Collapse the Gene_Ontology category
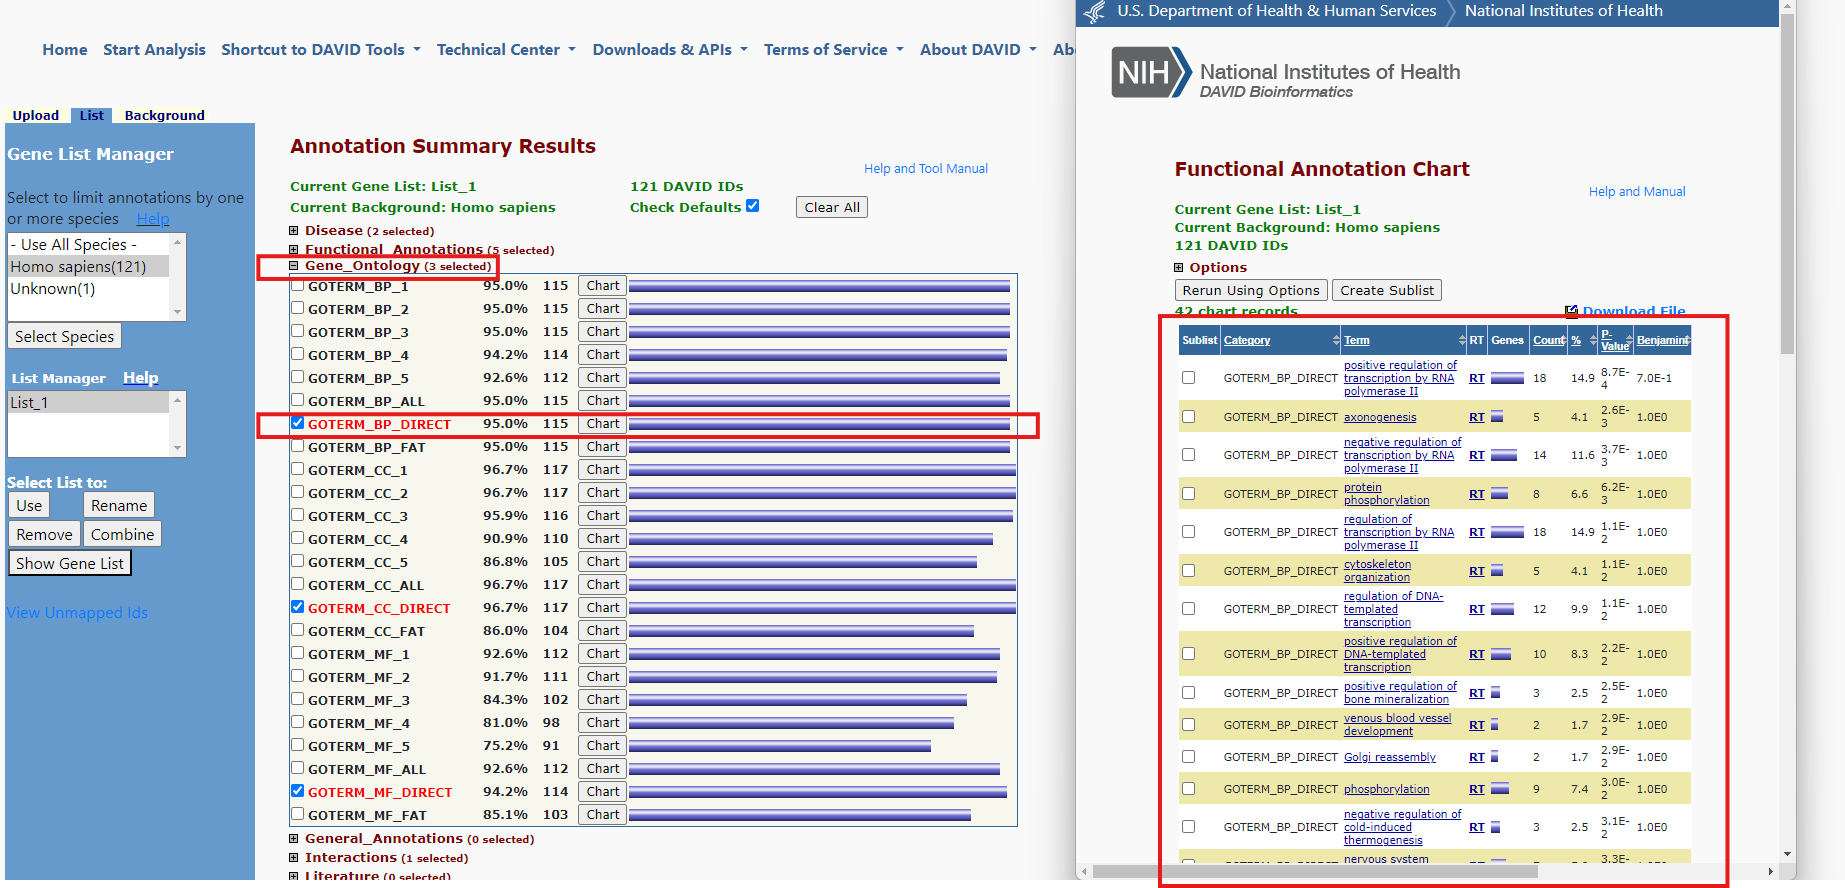1845x888 pixels. point(294,266)
